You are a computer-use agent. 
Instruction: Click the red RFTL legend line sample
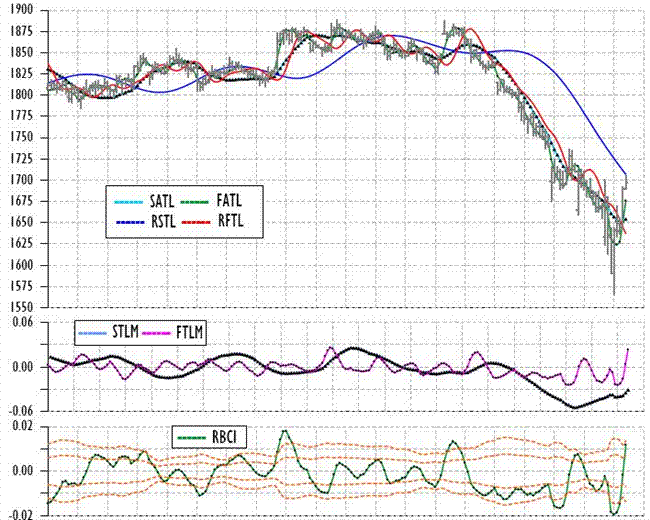click(x=196, y=222)
